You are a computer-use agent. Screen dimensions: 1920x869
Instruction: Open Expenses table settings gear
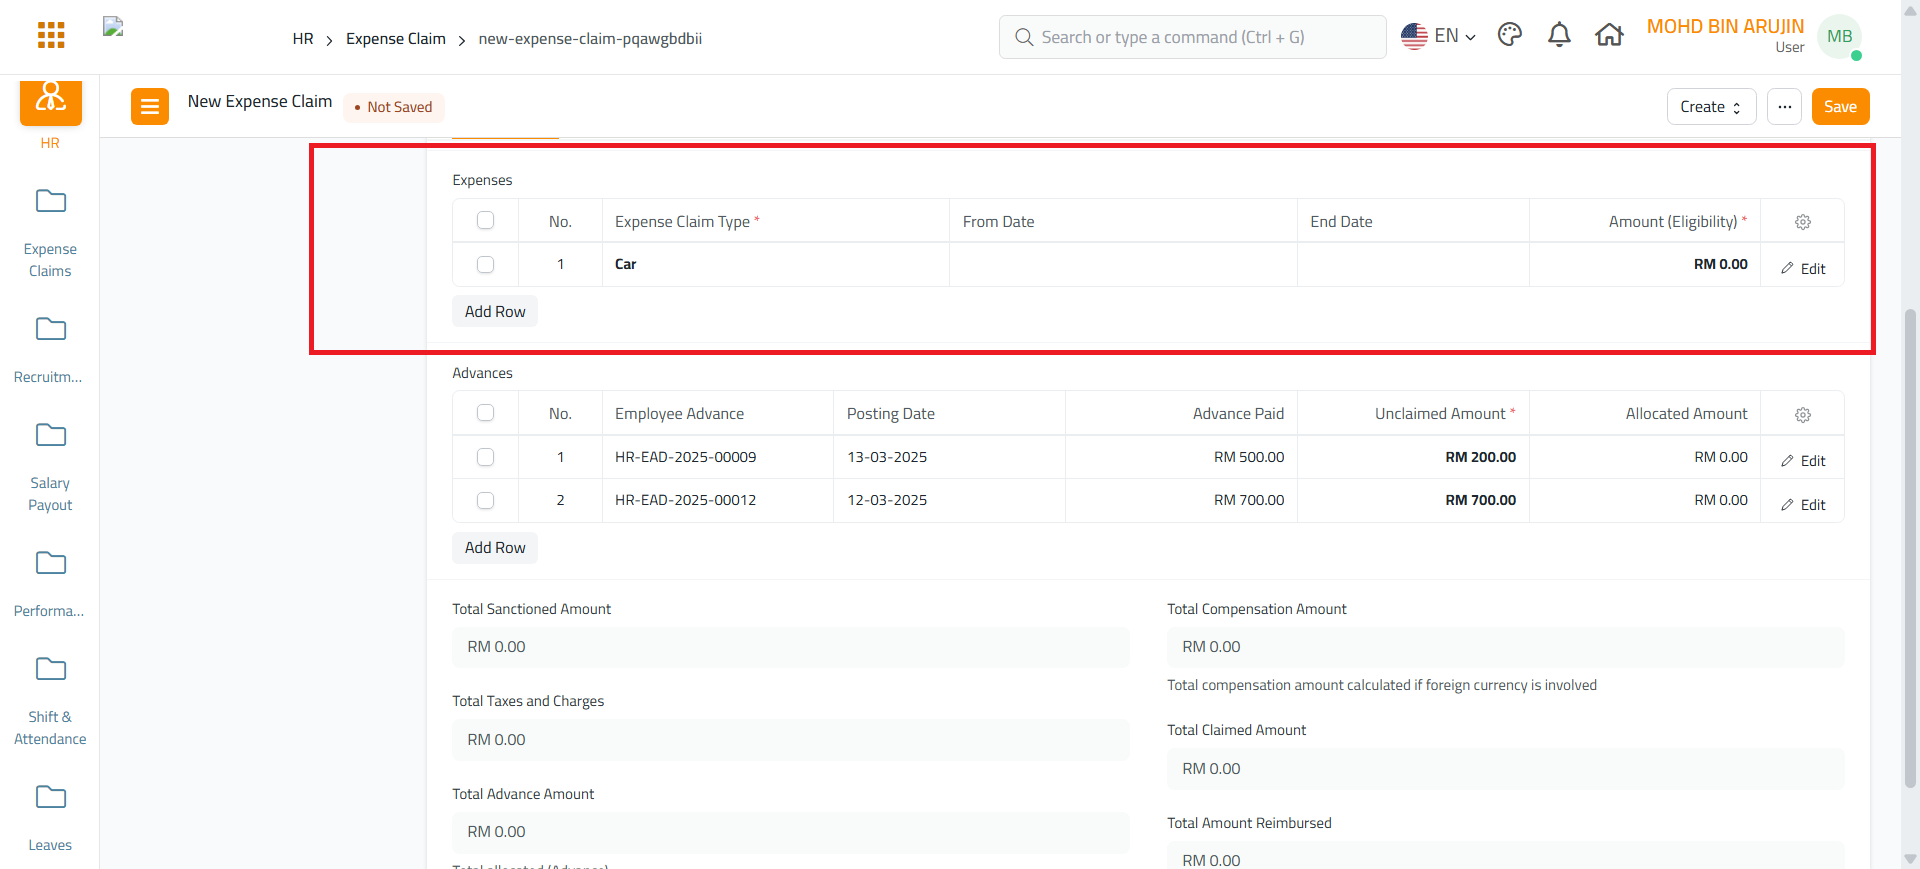tap(1802, 222)
